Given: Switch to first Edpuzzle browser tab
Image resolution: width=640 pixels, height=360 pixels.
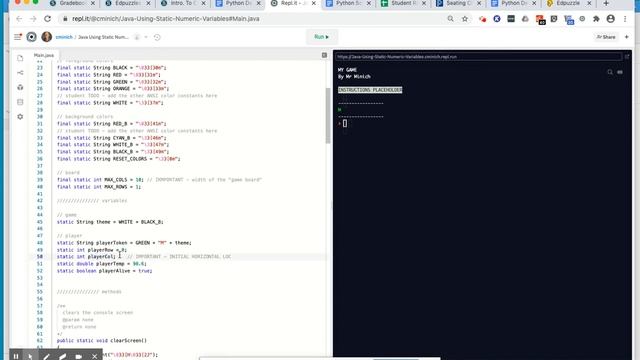Looking at the screenshot, I should [x=127, y=3].
